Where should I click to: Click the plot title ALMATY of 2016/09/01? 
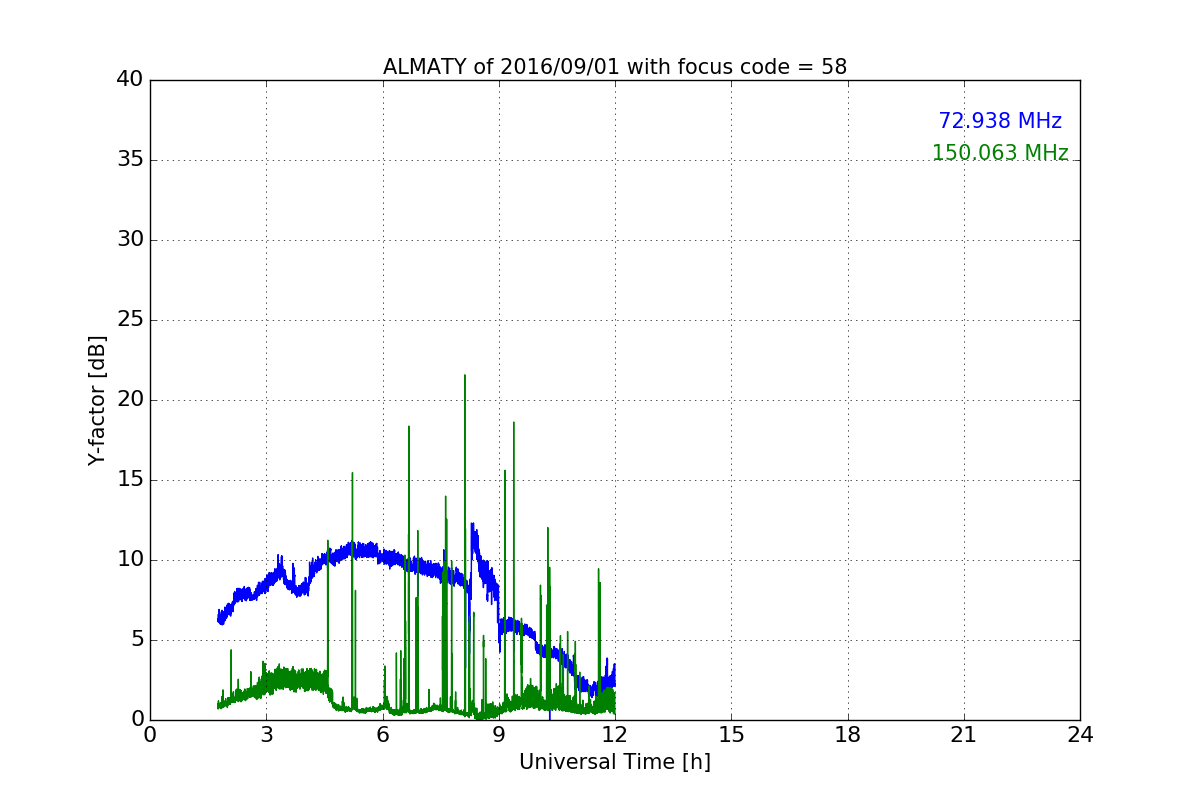coord(615,67)
